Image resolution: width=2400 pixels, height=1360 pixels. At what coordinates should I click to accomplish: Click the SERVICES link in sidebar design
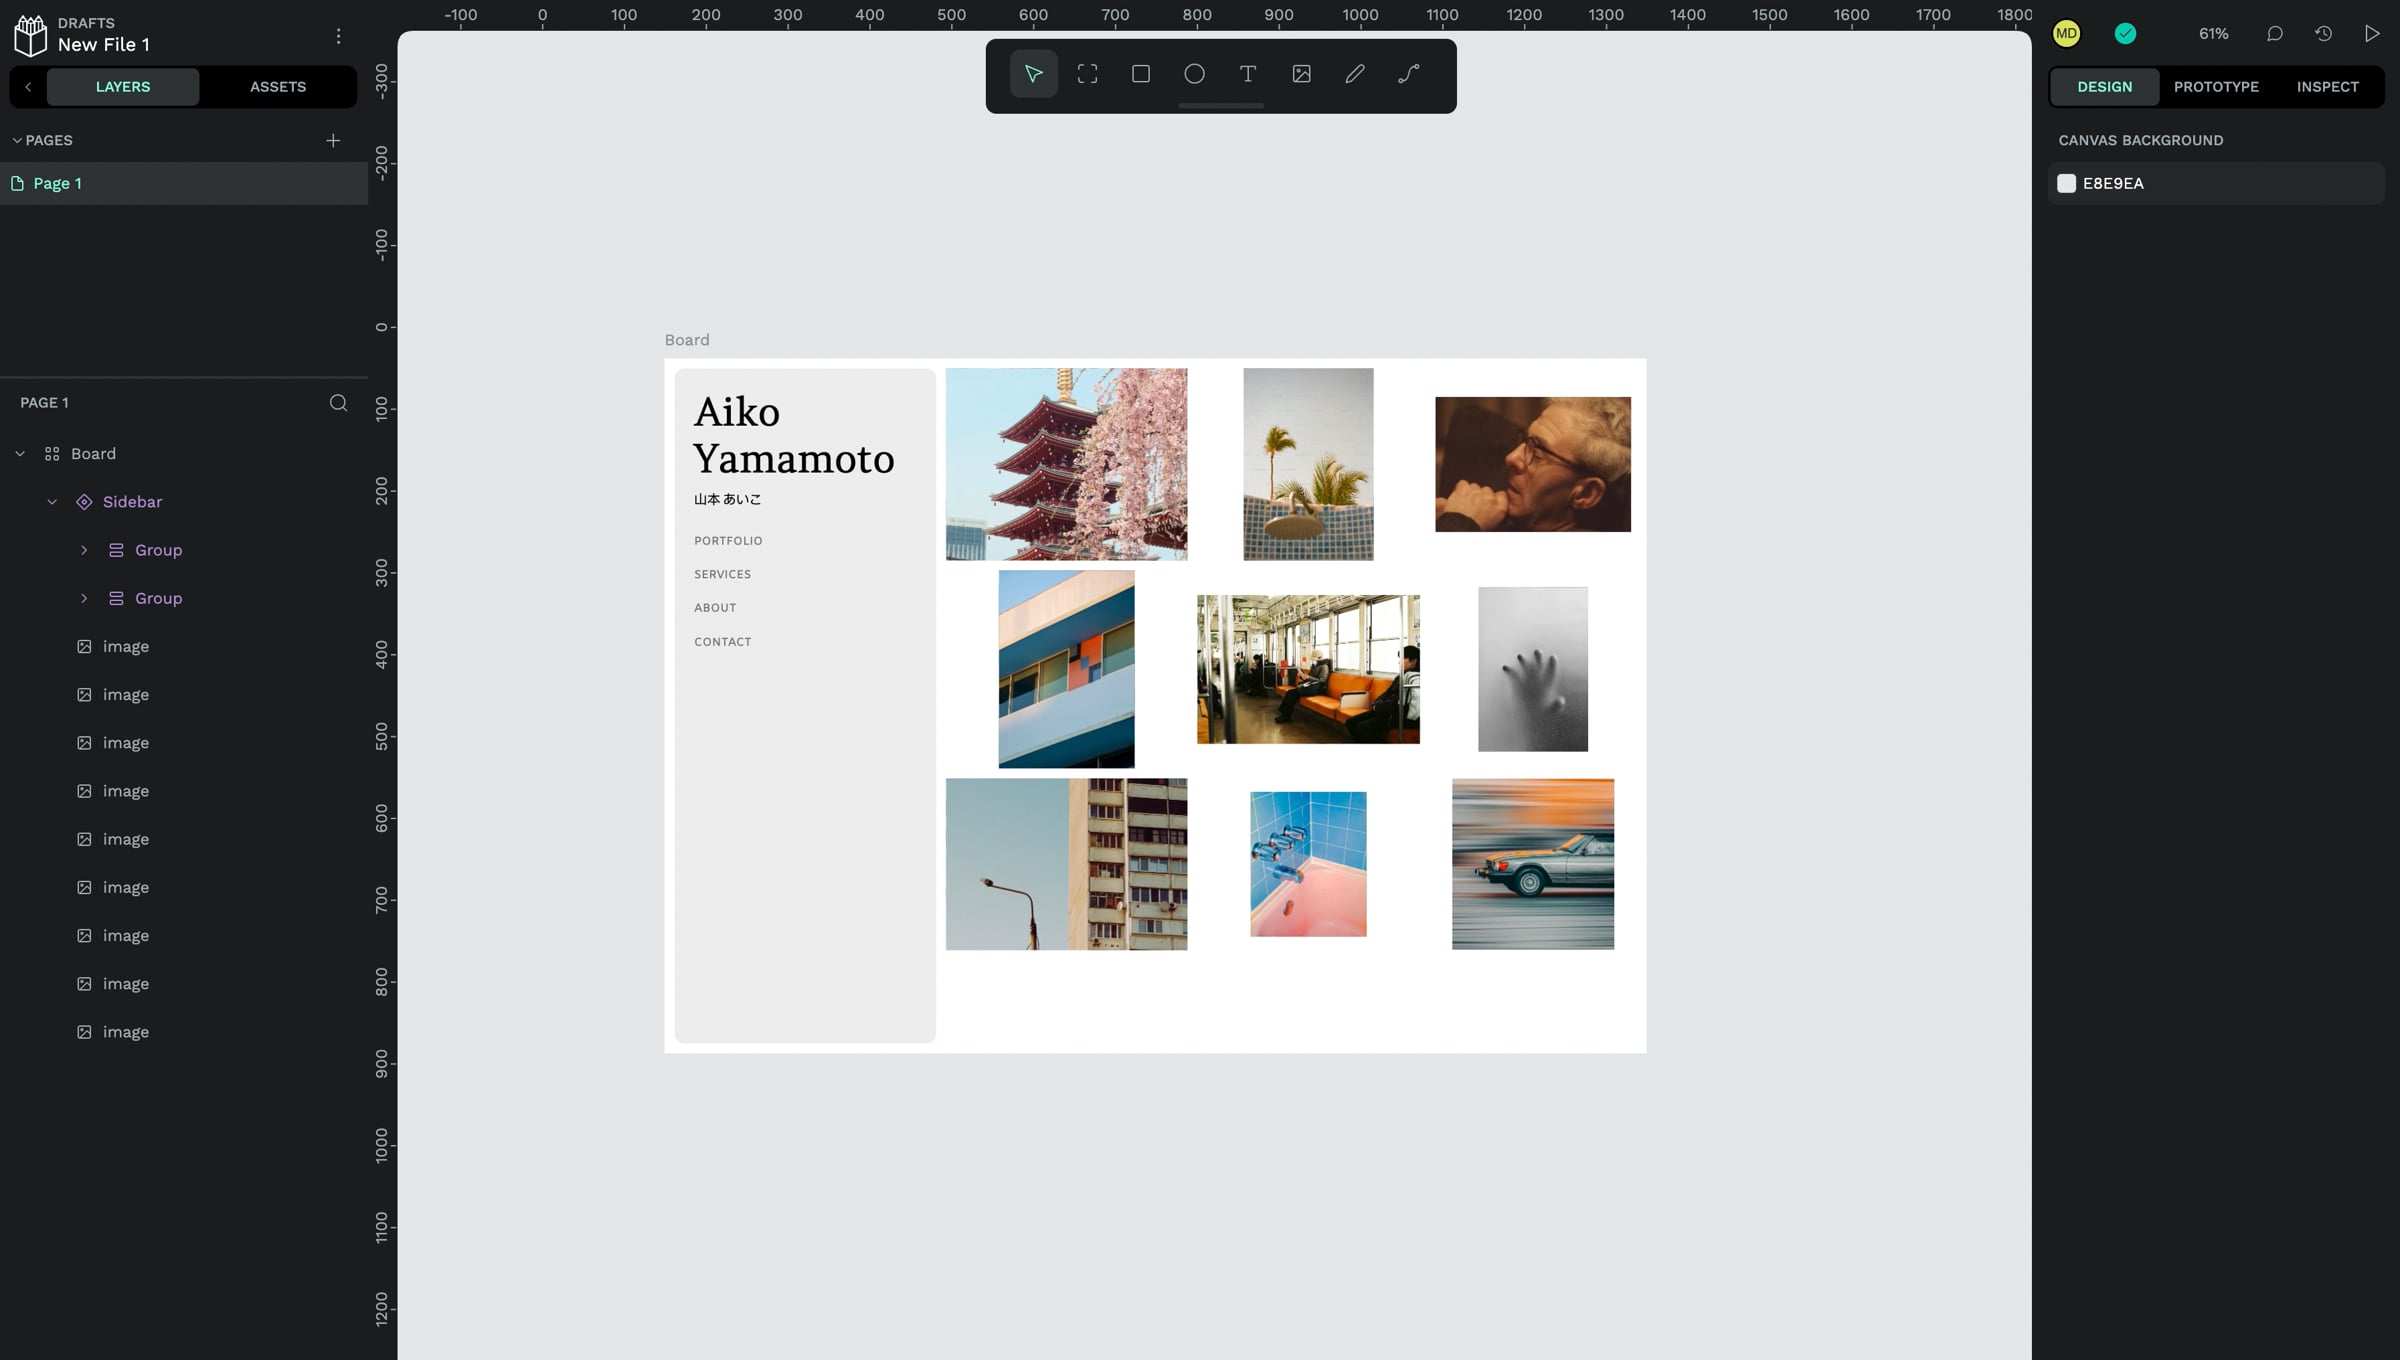point(722,574)
